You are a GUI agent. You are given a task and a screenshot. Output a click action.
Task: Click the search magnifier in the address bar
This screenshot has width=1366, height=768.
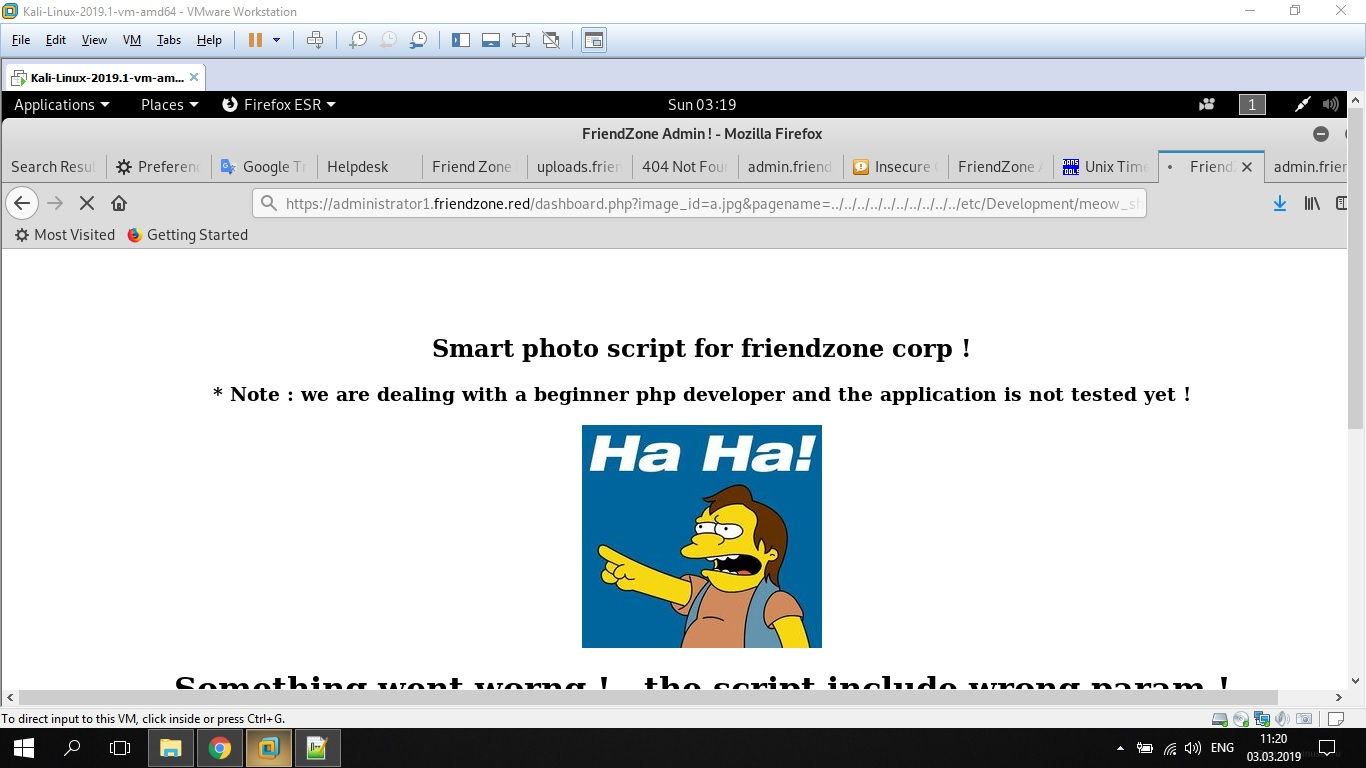click(x=268, y=203)
